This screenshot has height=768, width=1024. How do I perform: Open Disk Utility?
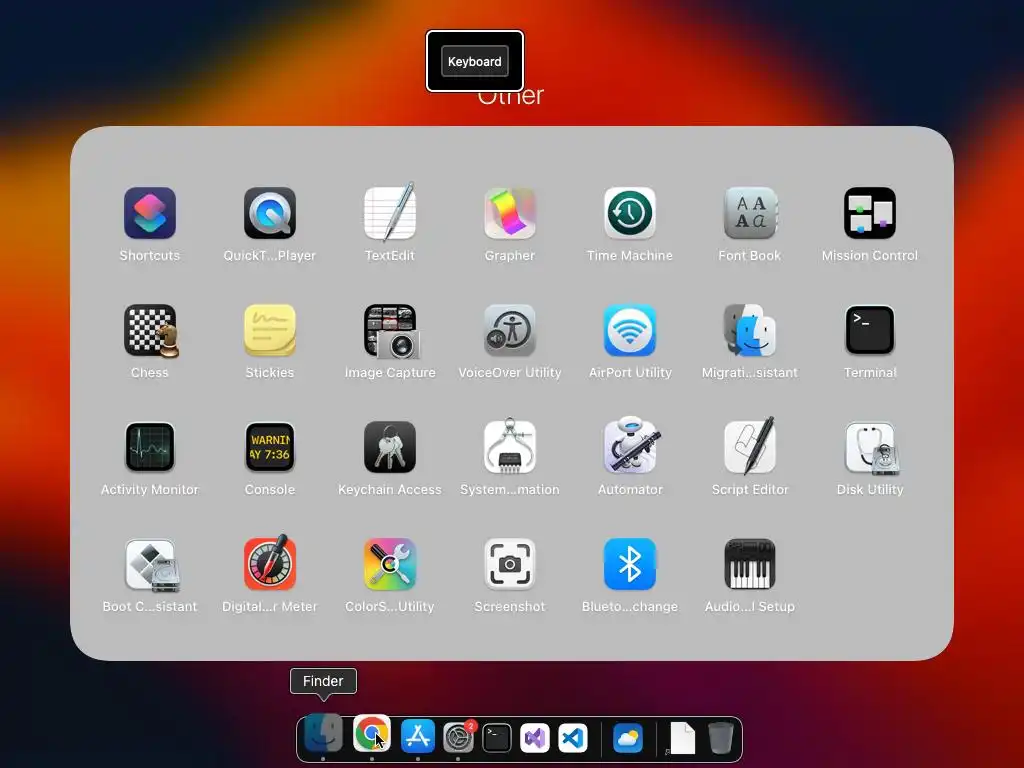[x=871, y=447]
